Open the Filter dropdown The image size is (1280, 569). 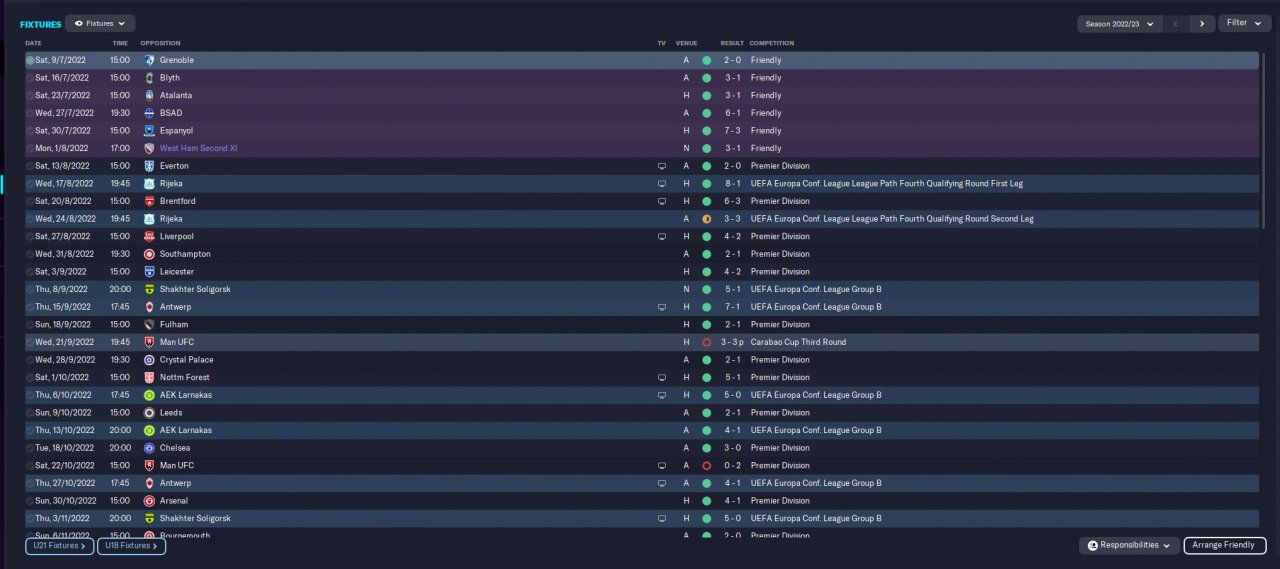(1244, 23)
